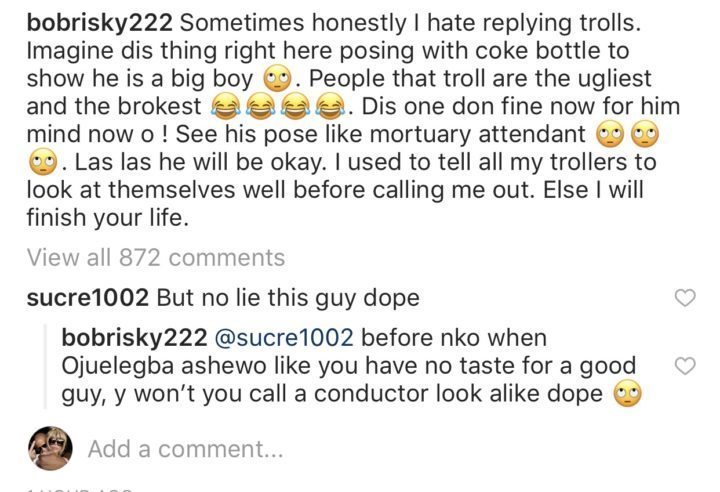Tap the profile avatar beside the comment box
720x492 pixels.
click(50, 448)
